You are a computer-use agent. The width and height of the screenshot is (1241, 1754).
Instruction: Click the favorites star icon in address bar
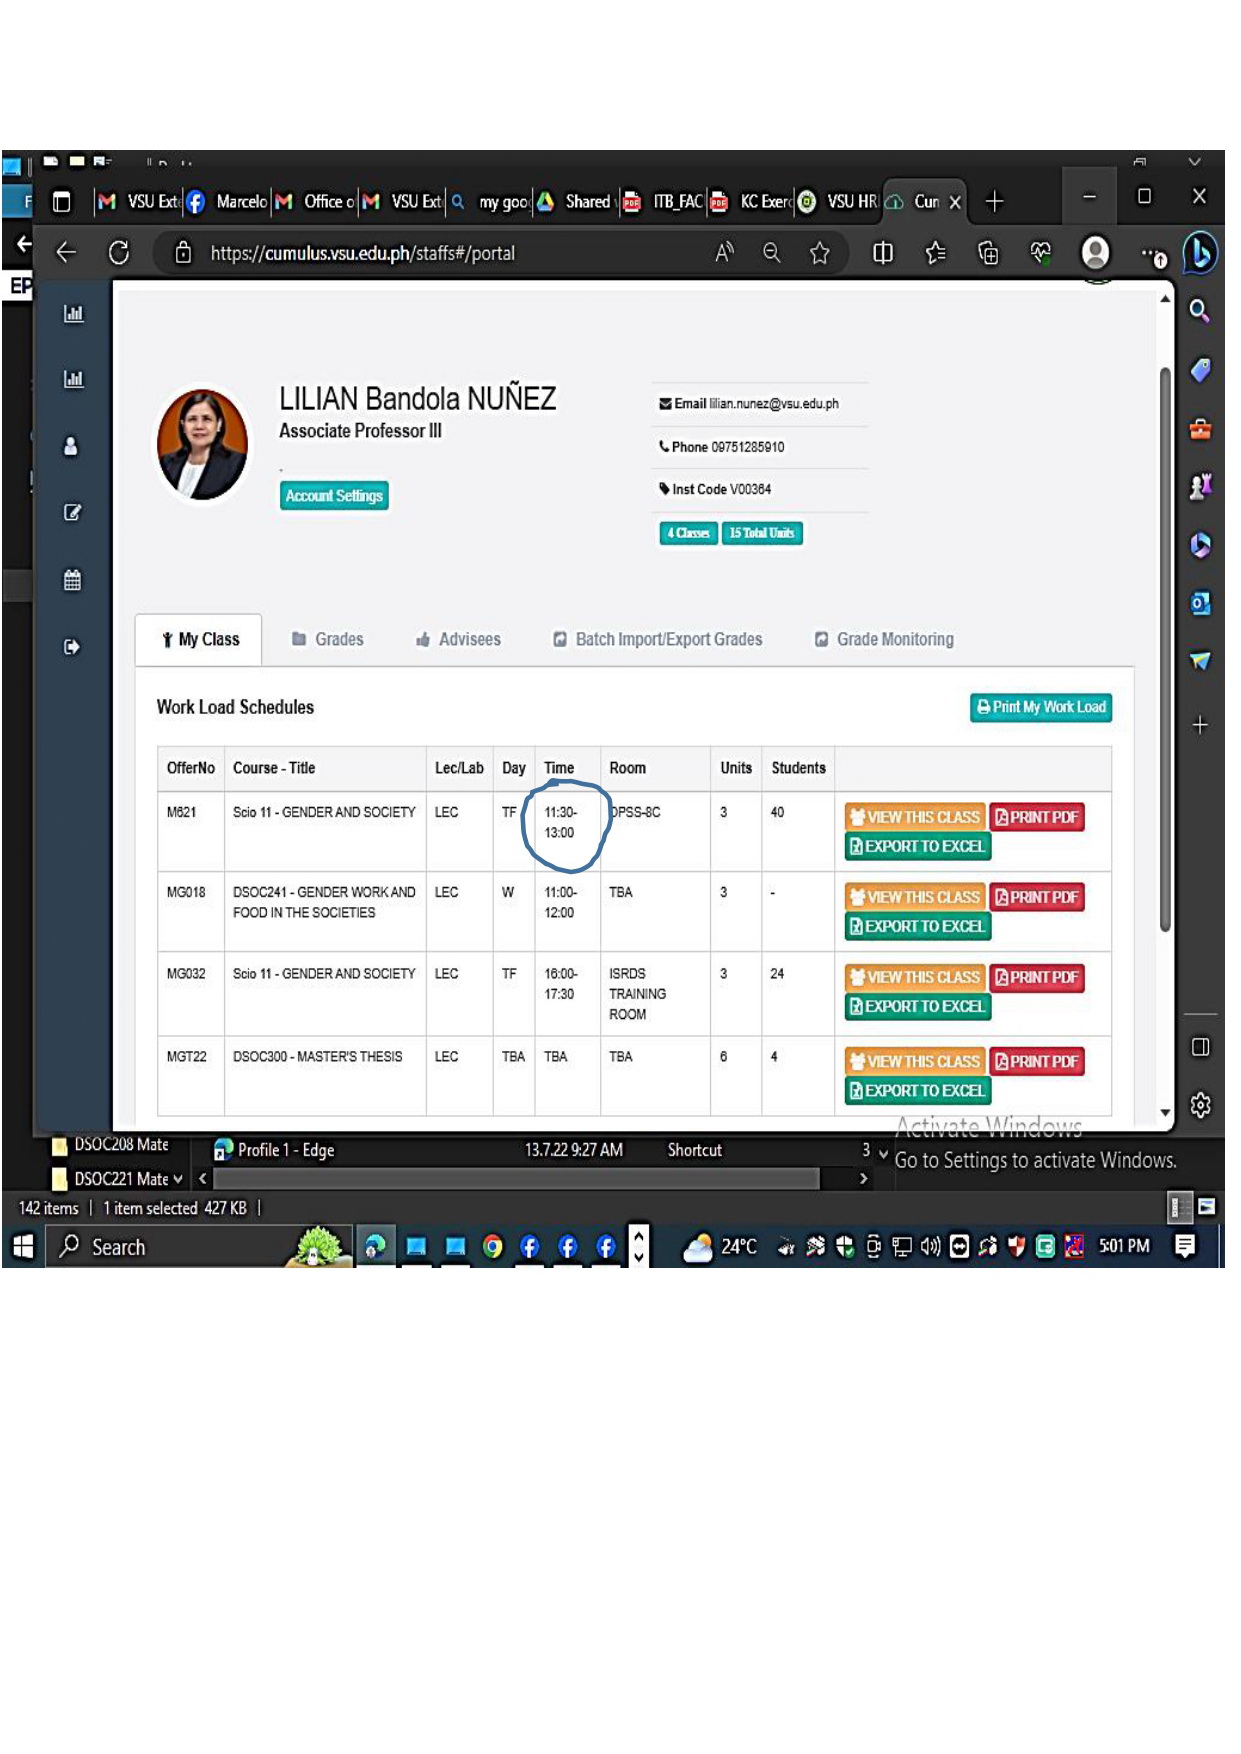coord(820,254)
